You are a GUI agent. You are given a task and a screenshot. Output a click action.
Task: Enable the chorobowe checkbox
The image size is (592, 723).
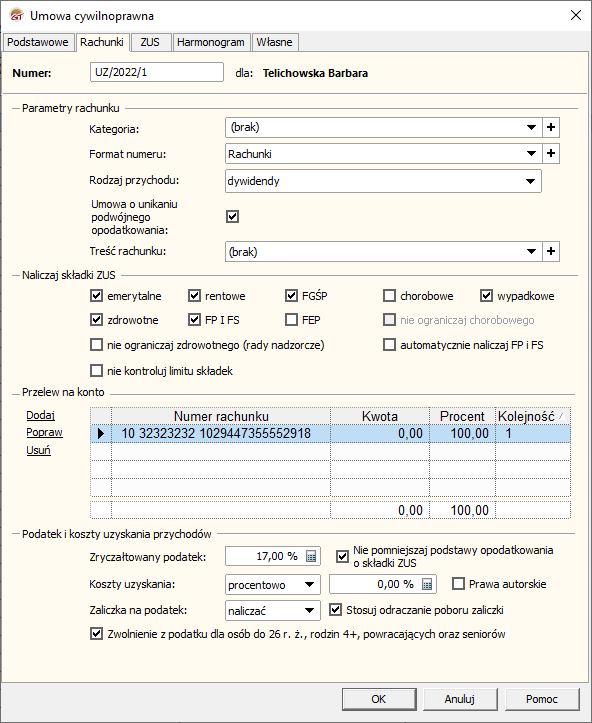pyautogui.click(x=389, y=296)
